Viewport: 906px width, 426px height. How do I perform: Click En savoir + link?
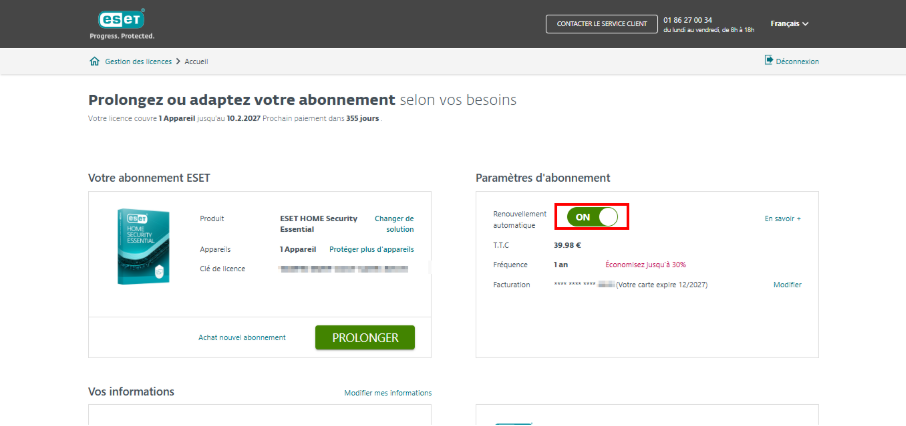[783, 218]
